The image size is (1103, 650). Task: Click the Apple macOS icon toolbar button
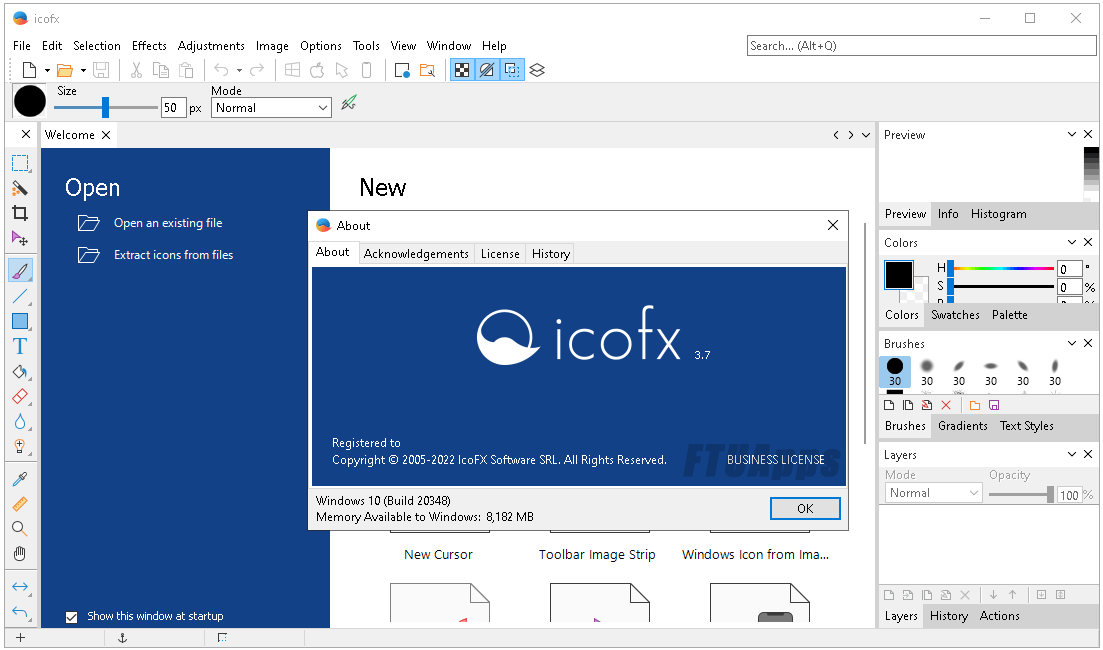(x=317, y=70)
